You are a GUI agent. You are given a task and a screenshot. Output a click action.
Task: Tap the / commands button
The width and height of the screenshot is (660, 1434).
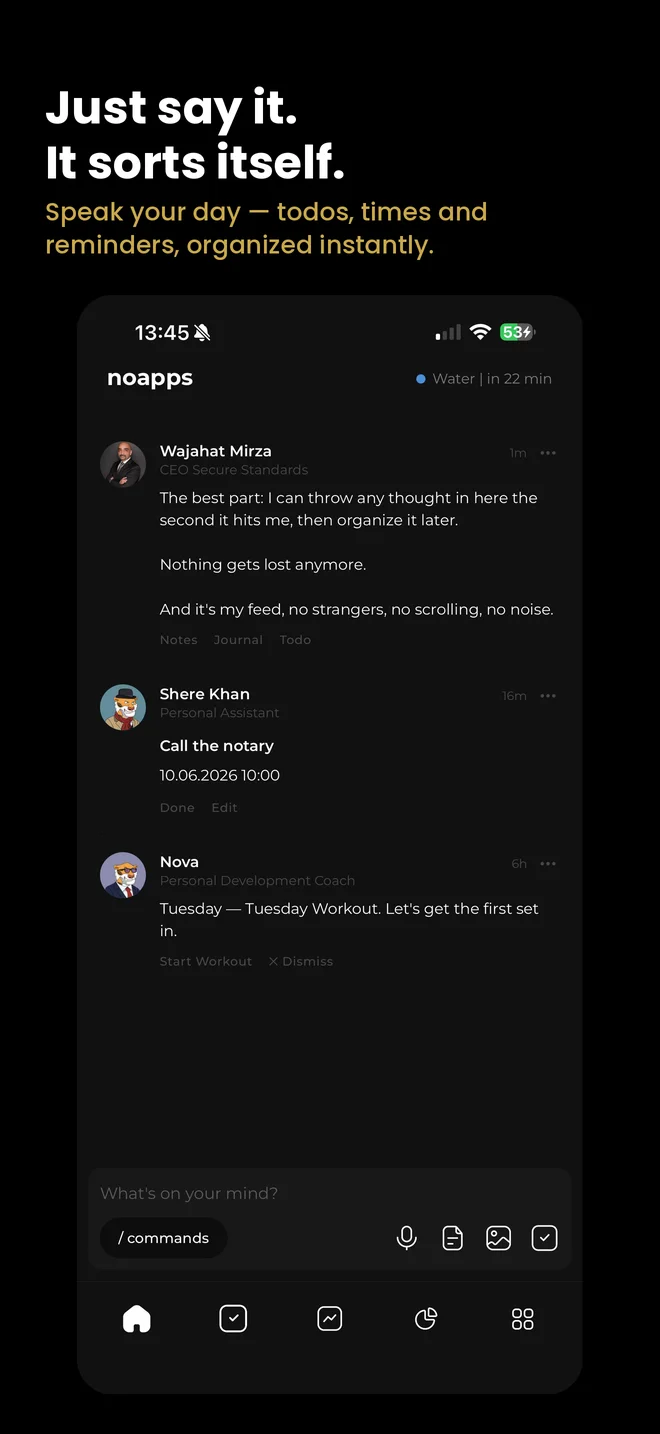tap(164, 1238)
